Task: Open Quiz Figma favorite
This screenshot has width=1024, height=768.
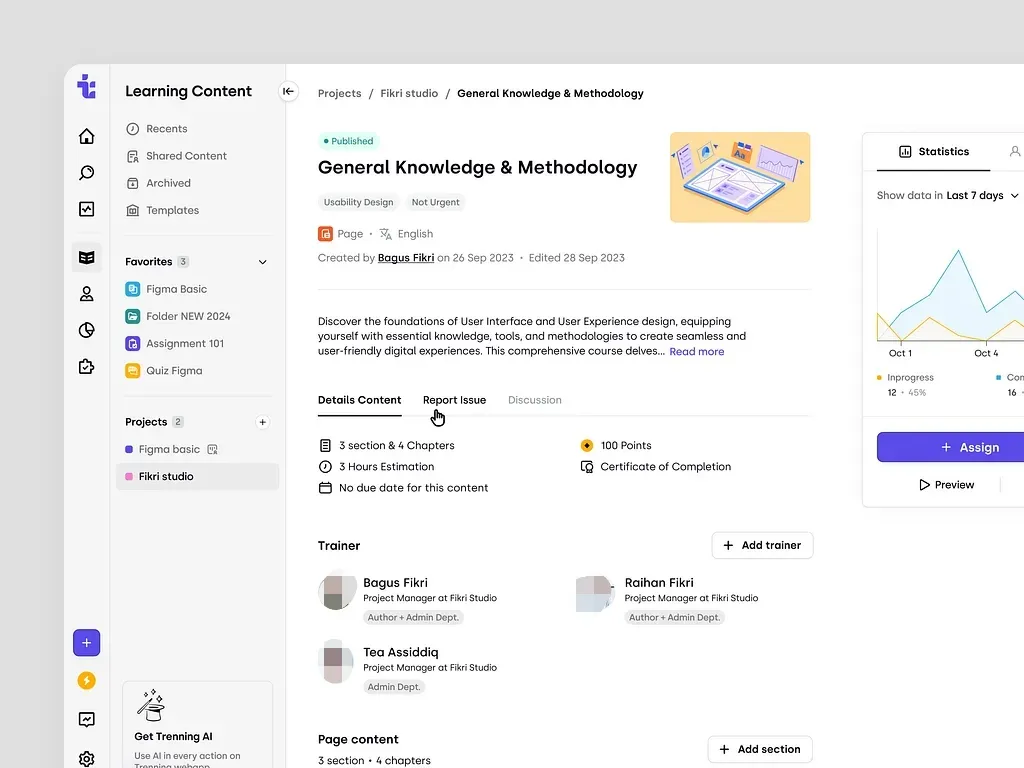Action: (x=164, y=371)
